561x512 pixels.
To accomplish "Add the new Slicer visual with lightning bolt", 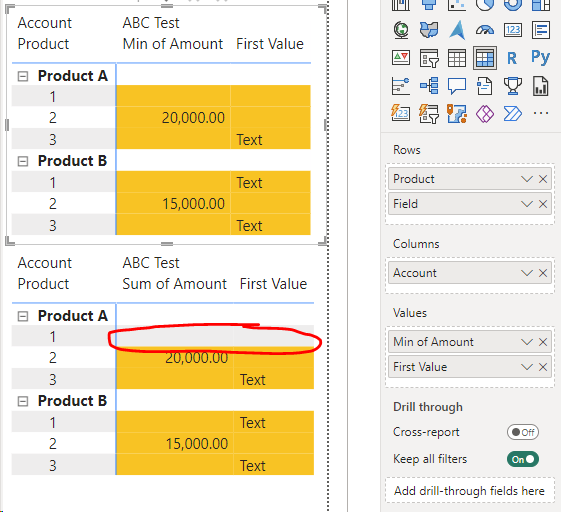I will [429, 114].
